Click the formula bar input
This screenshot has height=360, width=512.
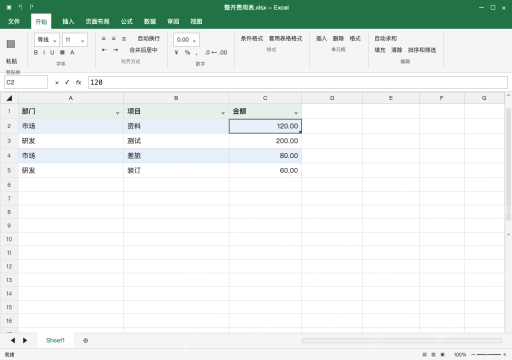[298, 82]
